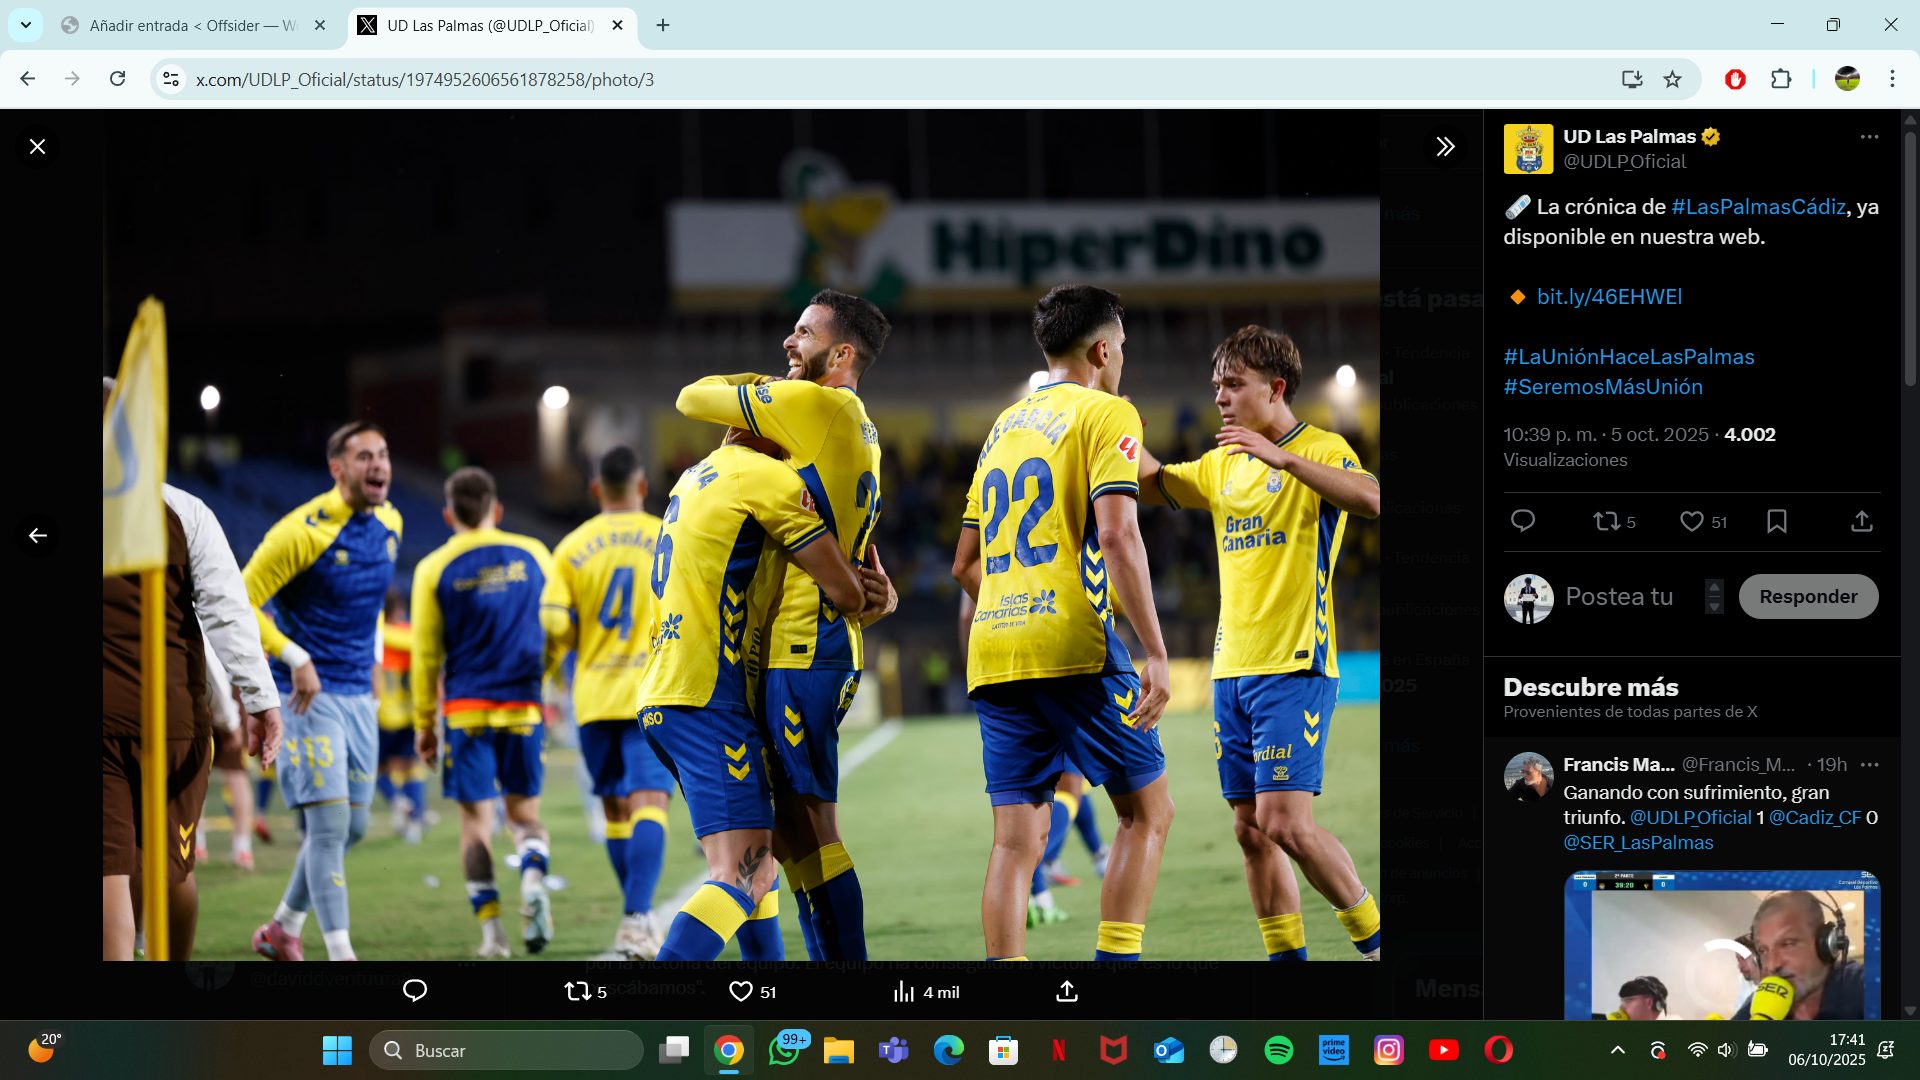1920x1080 pixels.
Task: Open Spotify from the taskbar
Action: [1278, 1050]
